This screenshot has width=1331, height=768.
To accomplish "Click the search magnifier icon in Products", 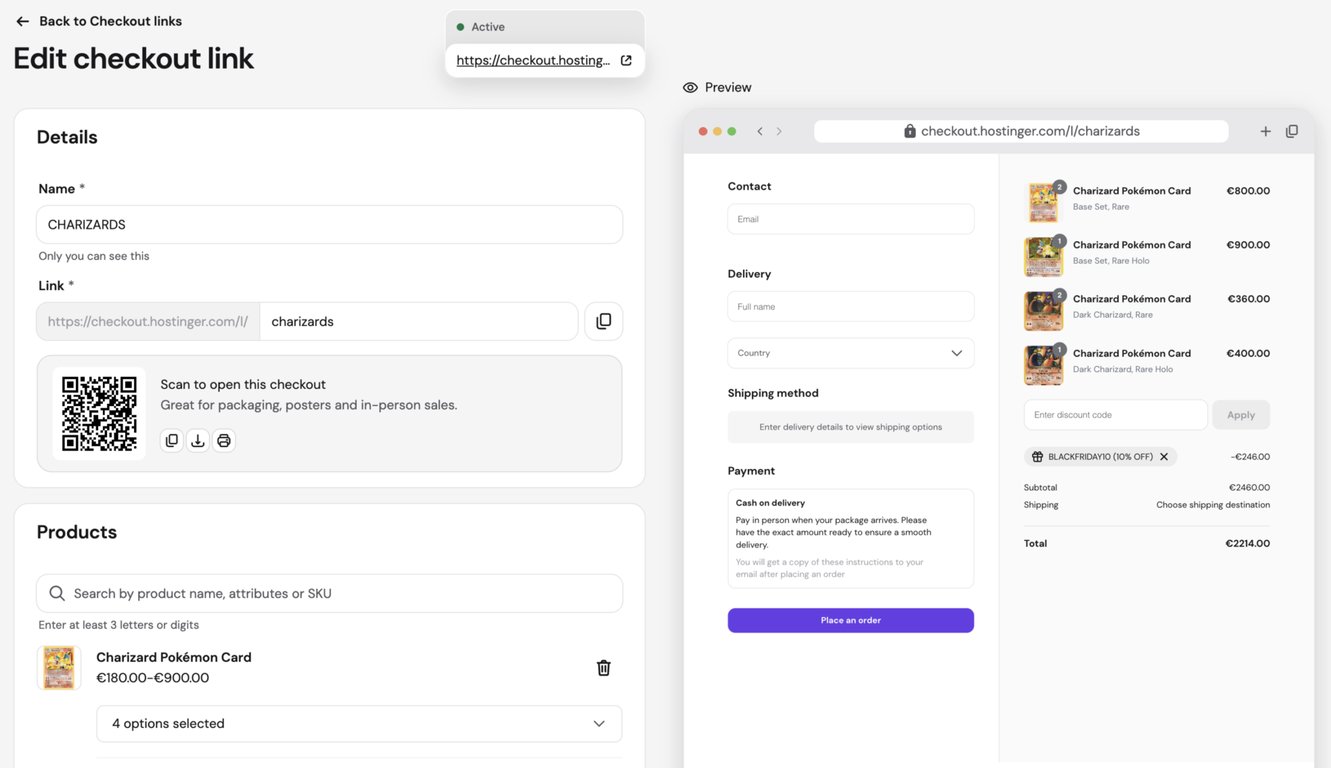I will pos(57,593).
